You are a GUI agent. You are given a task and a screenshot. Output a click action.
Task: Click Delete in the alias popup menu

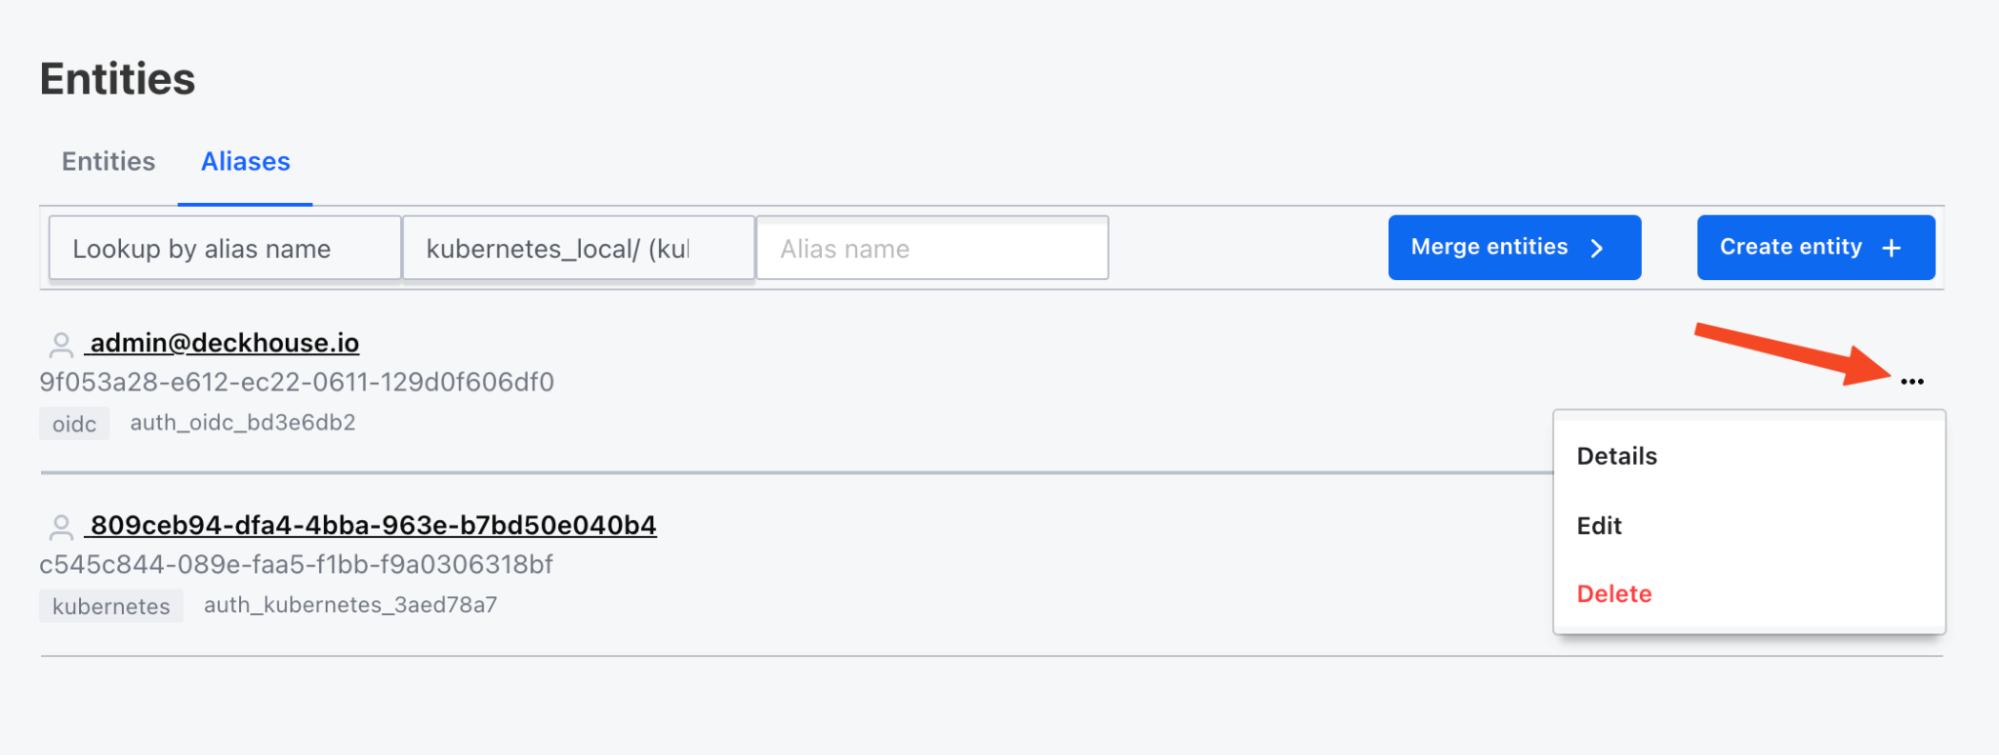1614,594
